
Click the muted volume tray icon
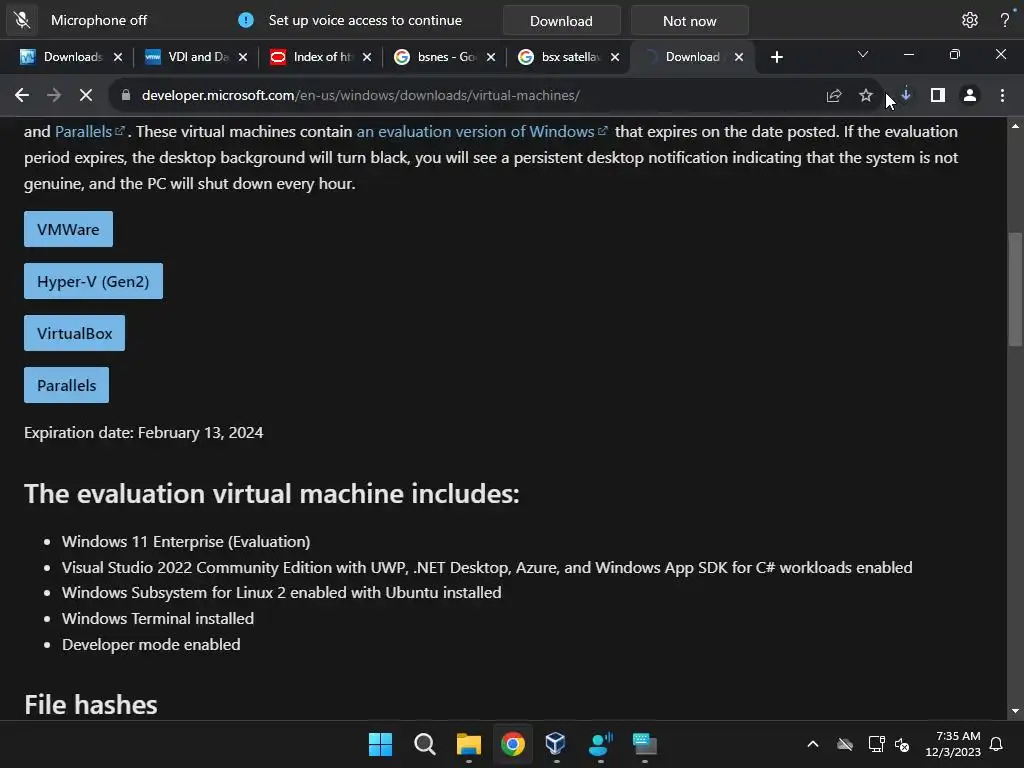tap(902, 744)
